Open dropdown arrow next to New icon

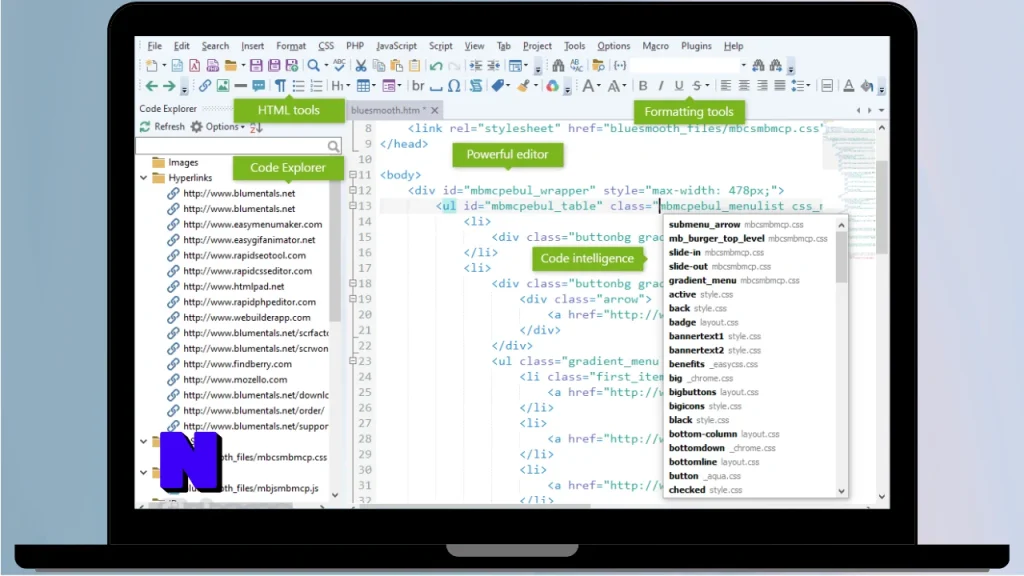(164, 65)
